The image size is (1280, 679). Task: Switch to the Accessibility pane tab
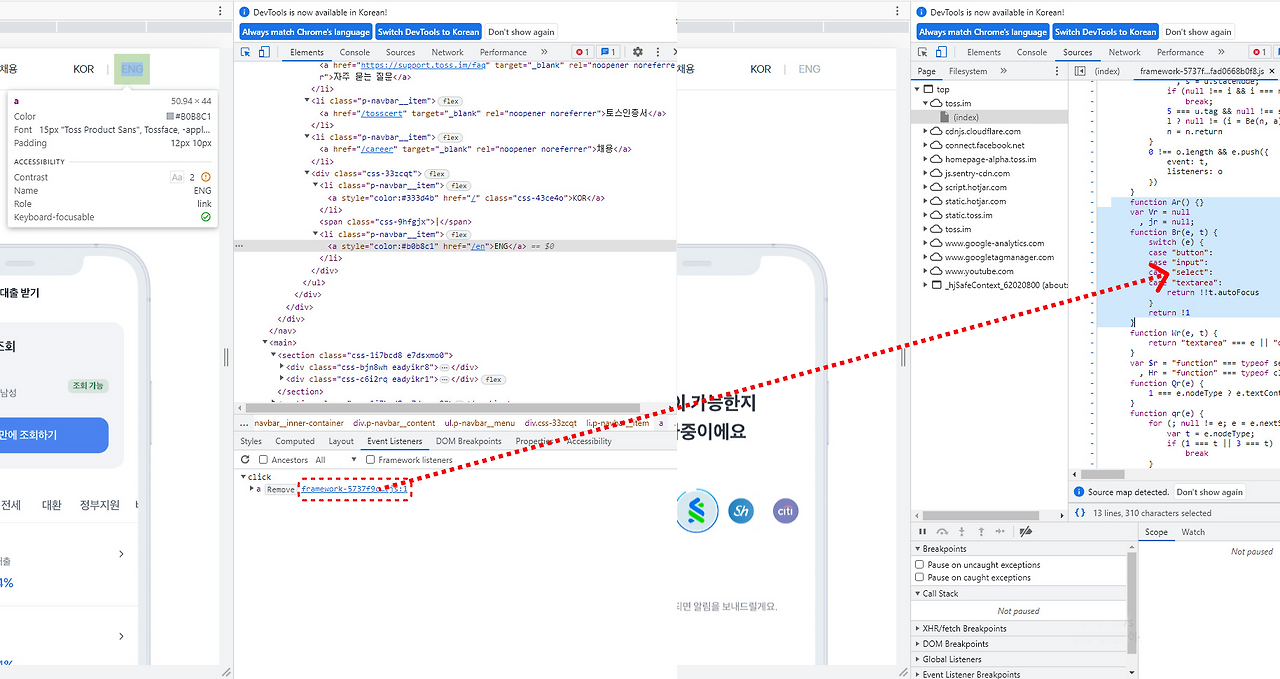point(589,441)
